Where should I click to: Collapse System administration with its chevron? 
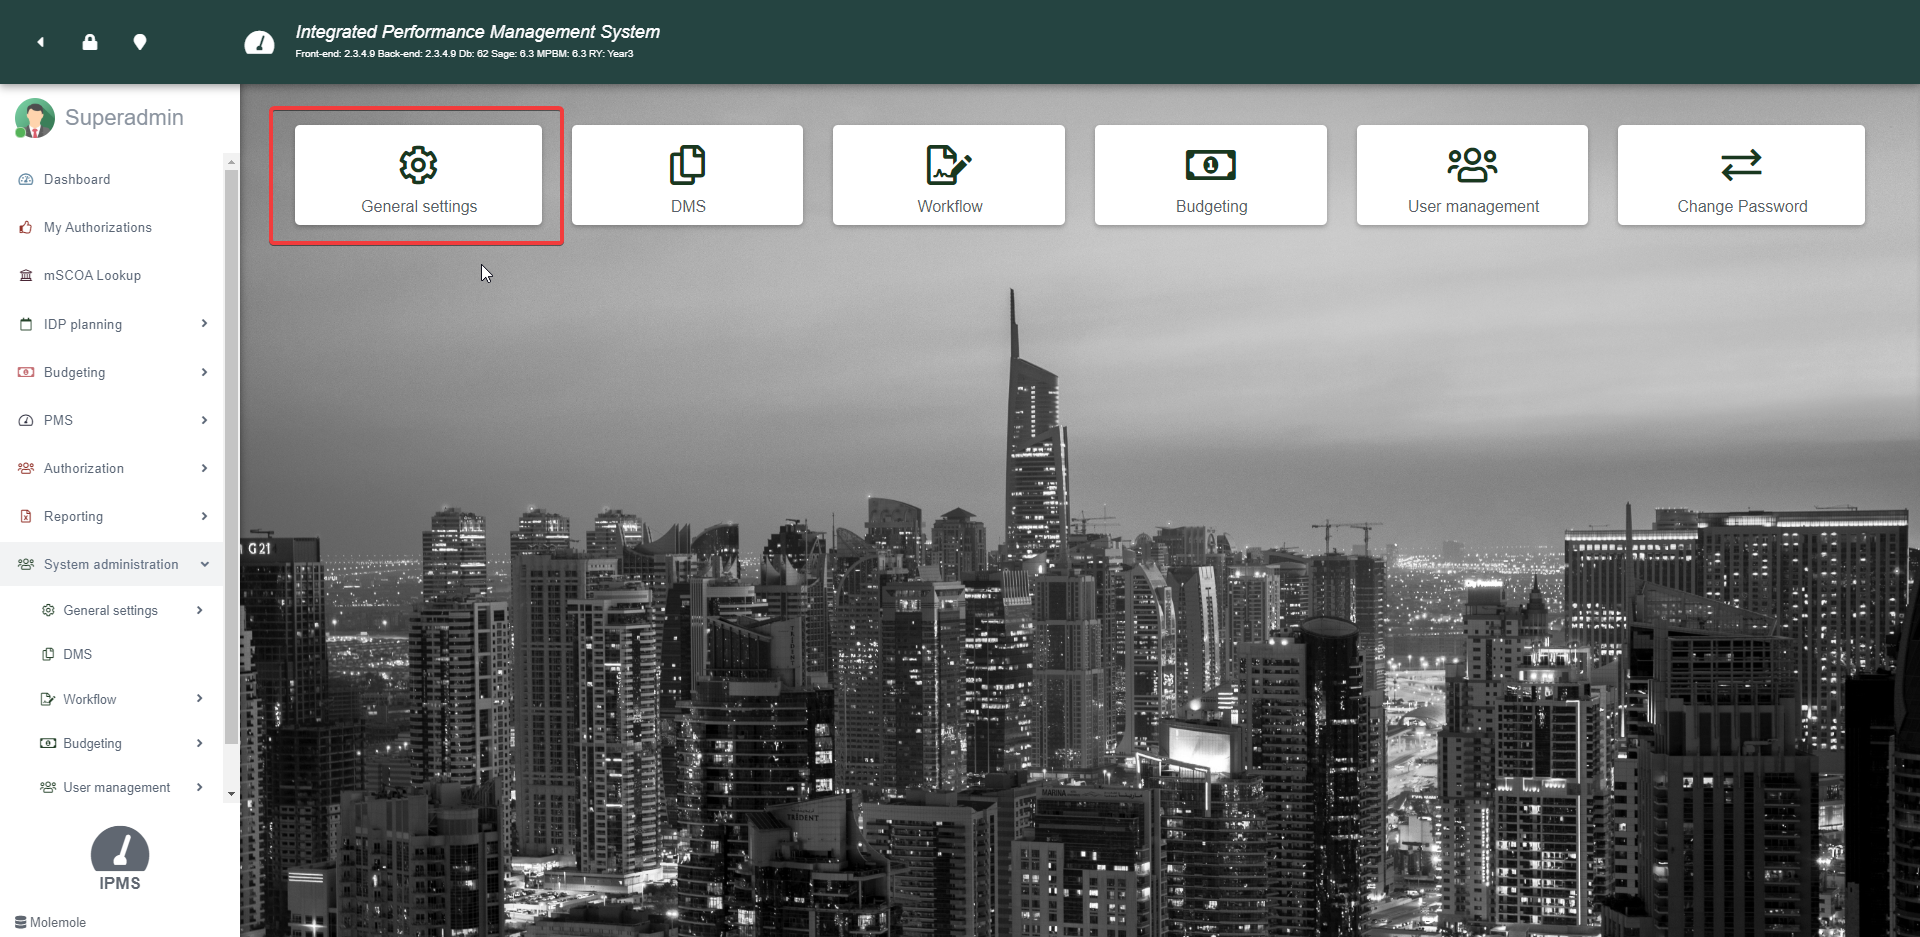tap(205, 564)
